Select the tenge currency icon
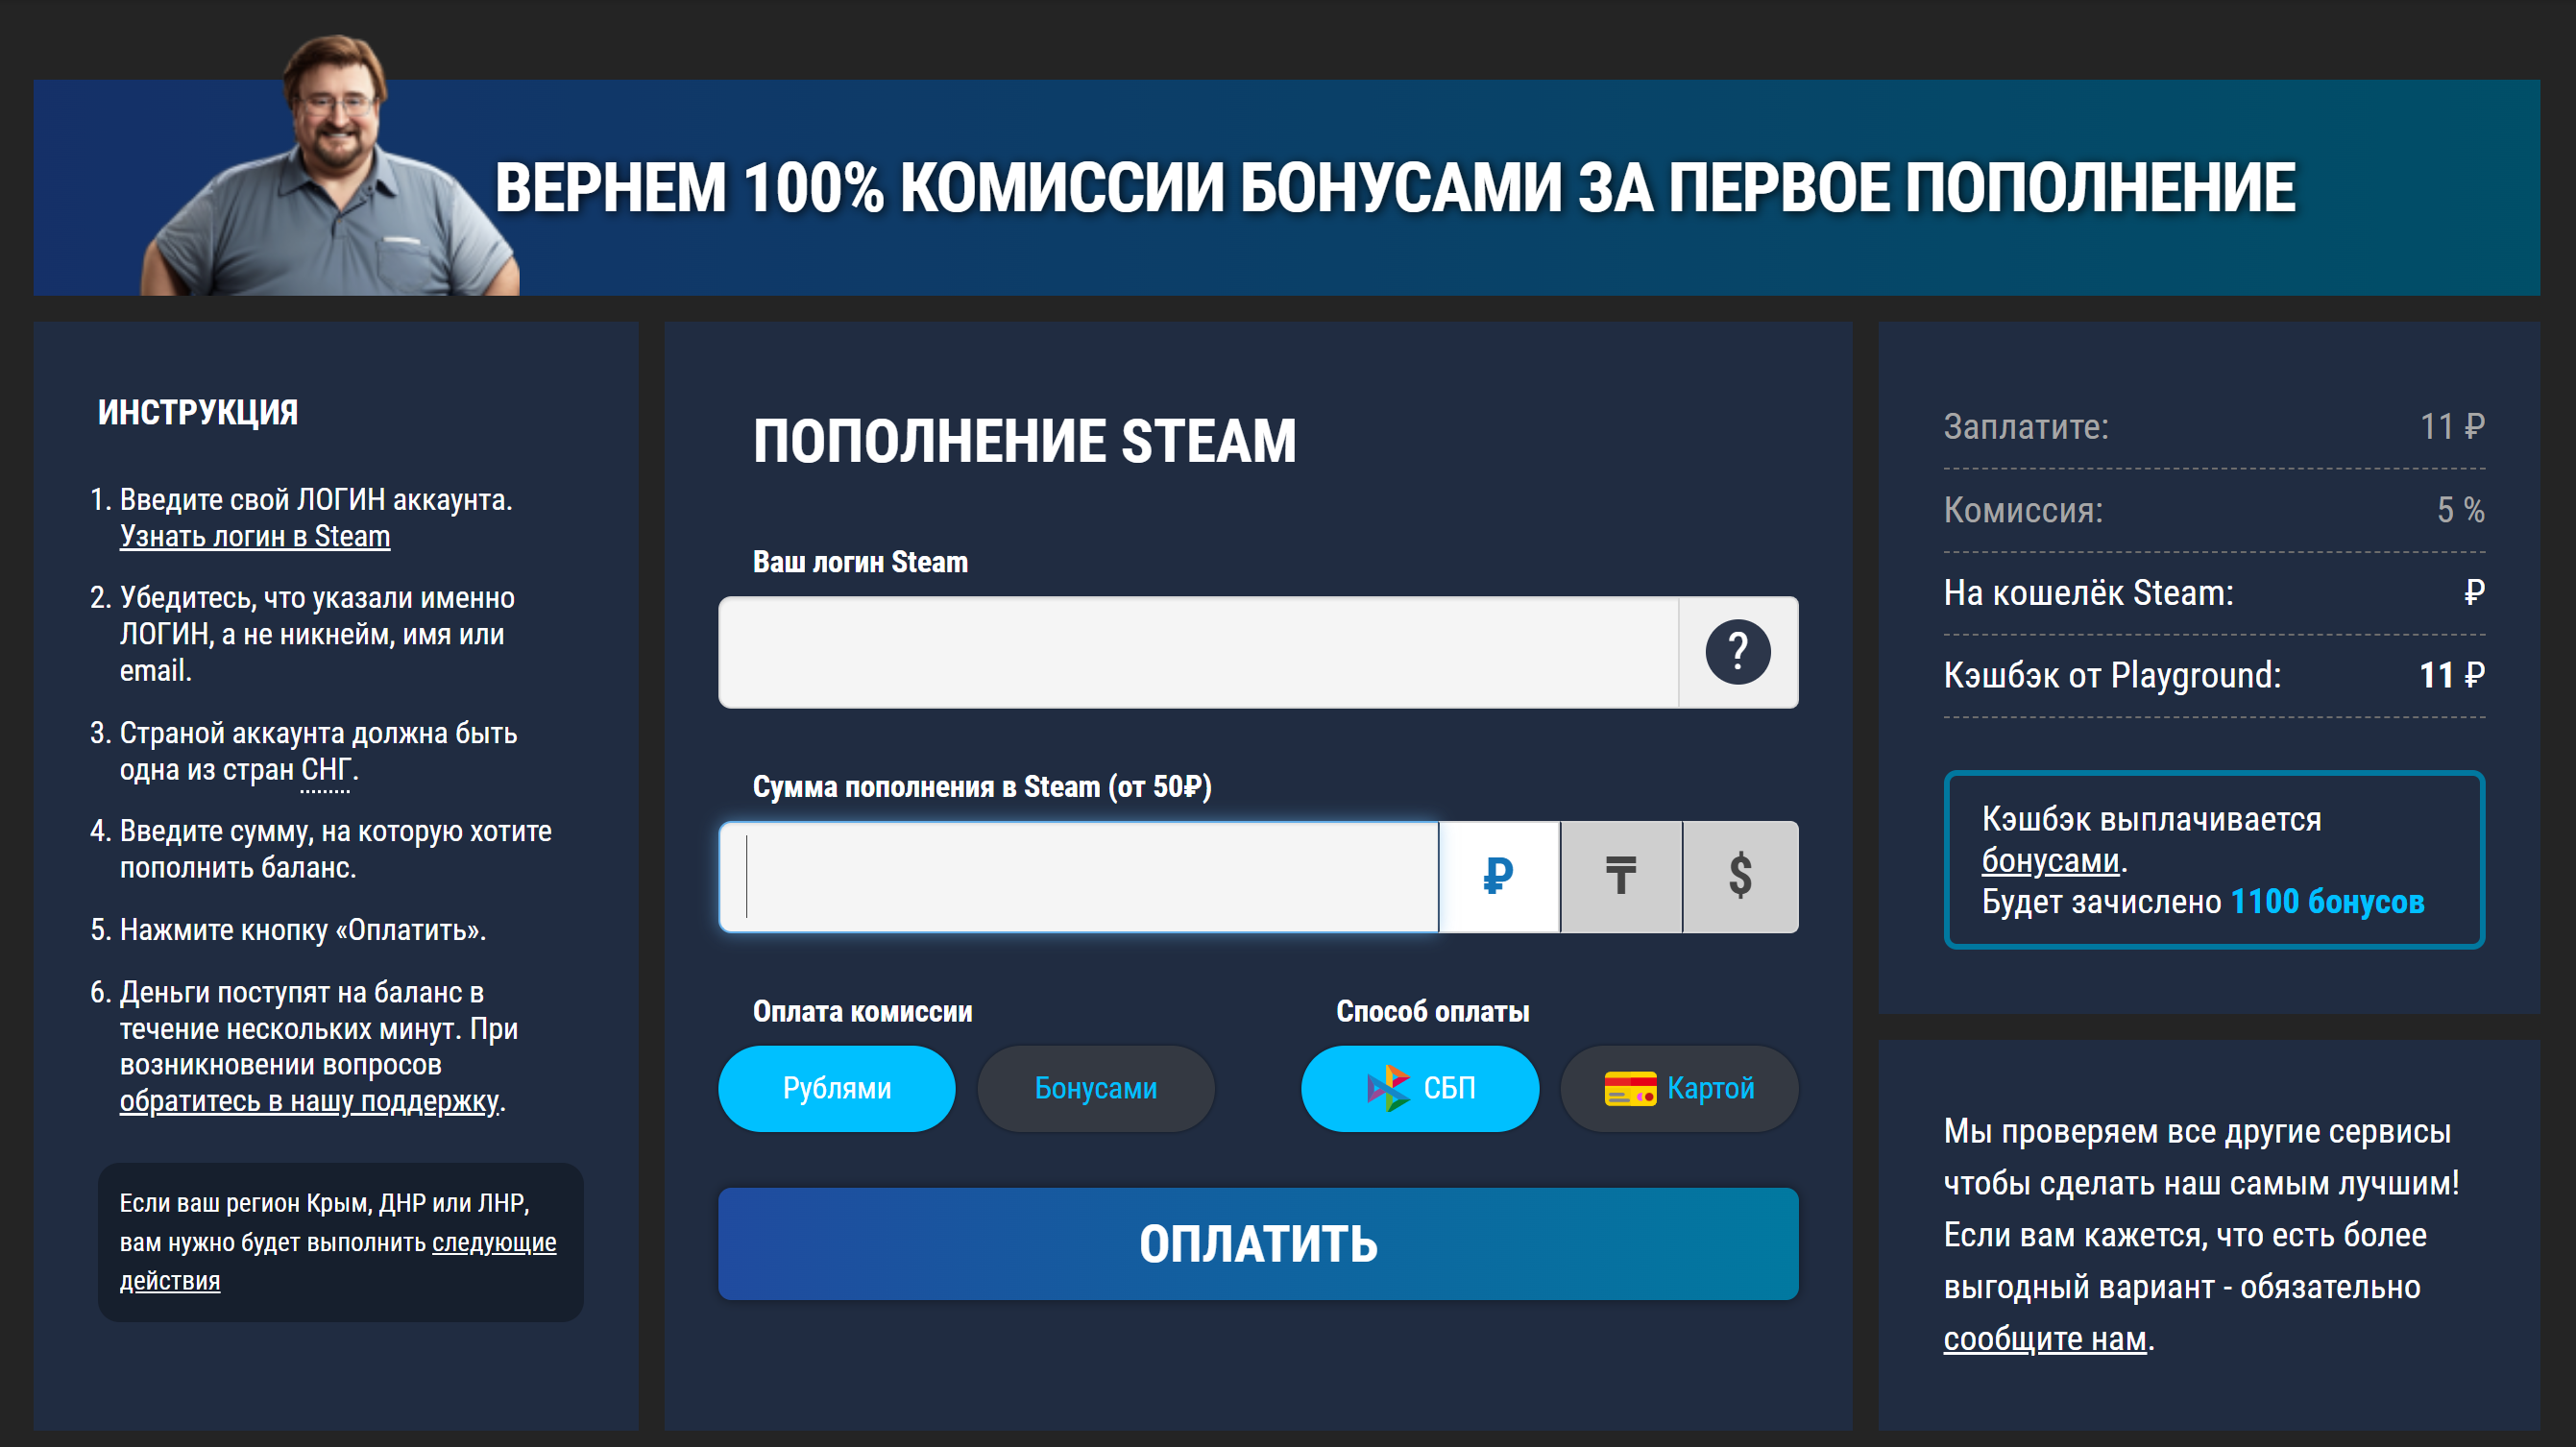The height and width of the screenshot is (1447, 2576). (1620, 876)
